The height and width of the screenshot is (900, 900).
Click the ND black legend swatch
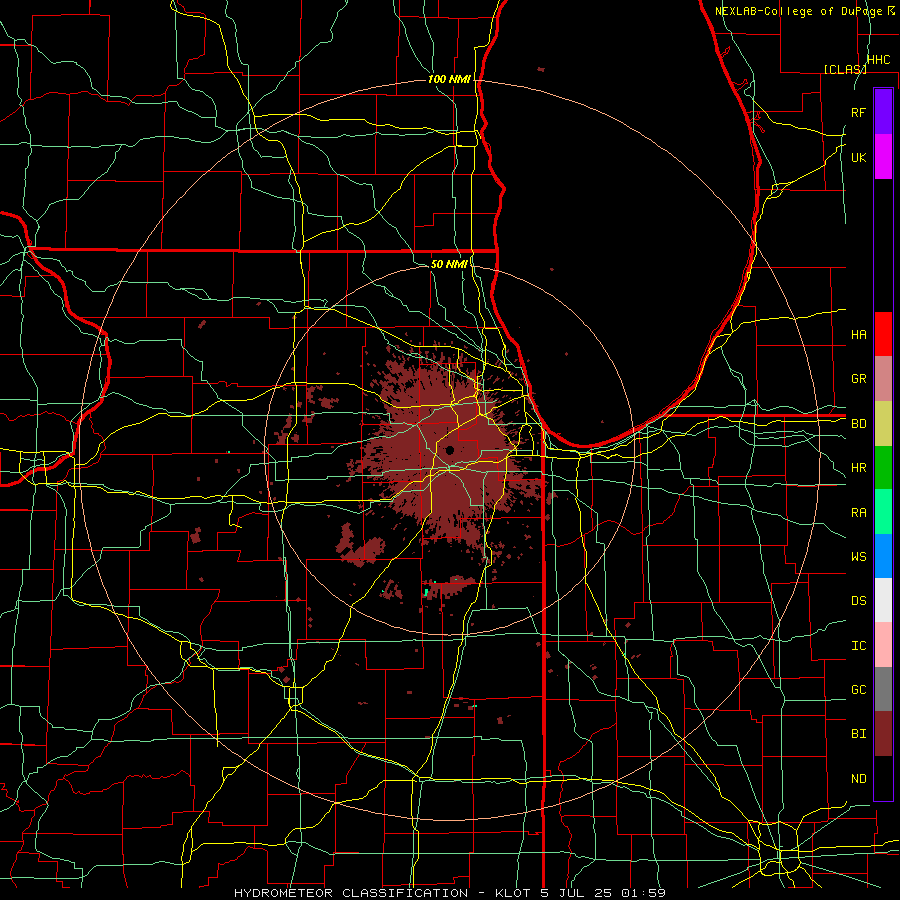click(883, 778)
